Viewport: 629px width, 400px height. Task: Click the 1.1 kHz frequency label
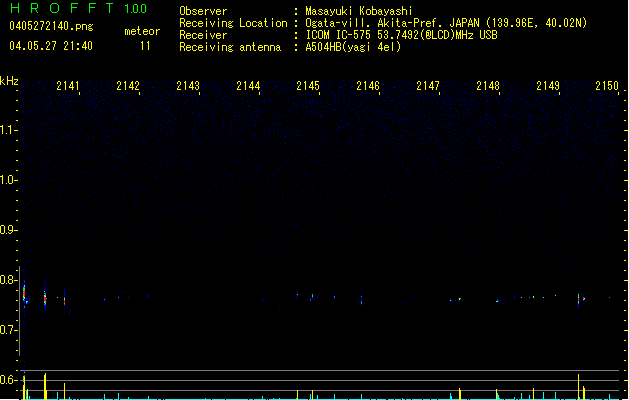pos(8,130)
